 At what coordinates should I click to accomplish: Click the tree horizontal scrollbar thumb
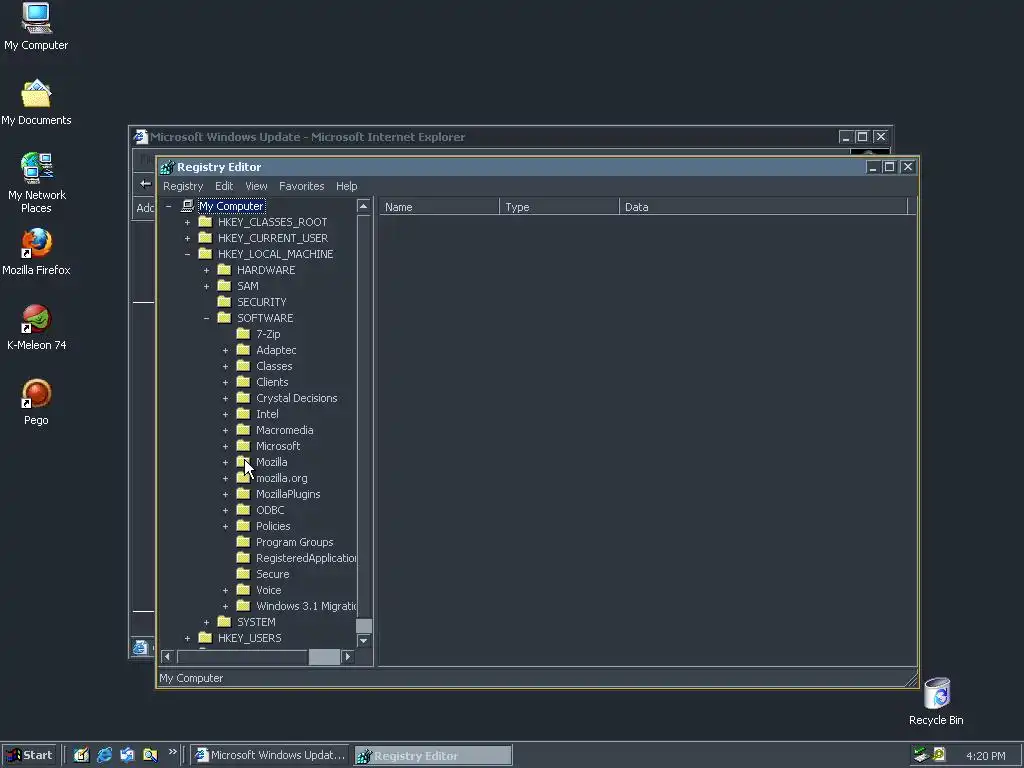(x=324, y=656)
